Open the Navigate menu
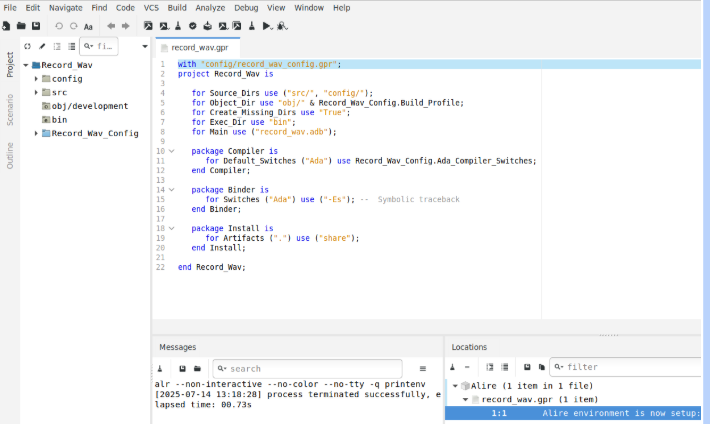Screen dimensions: 710x424 point(66,8)
